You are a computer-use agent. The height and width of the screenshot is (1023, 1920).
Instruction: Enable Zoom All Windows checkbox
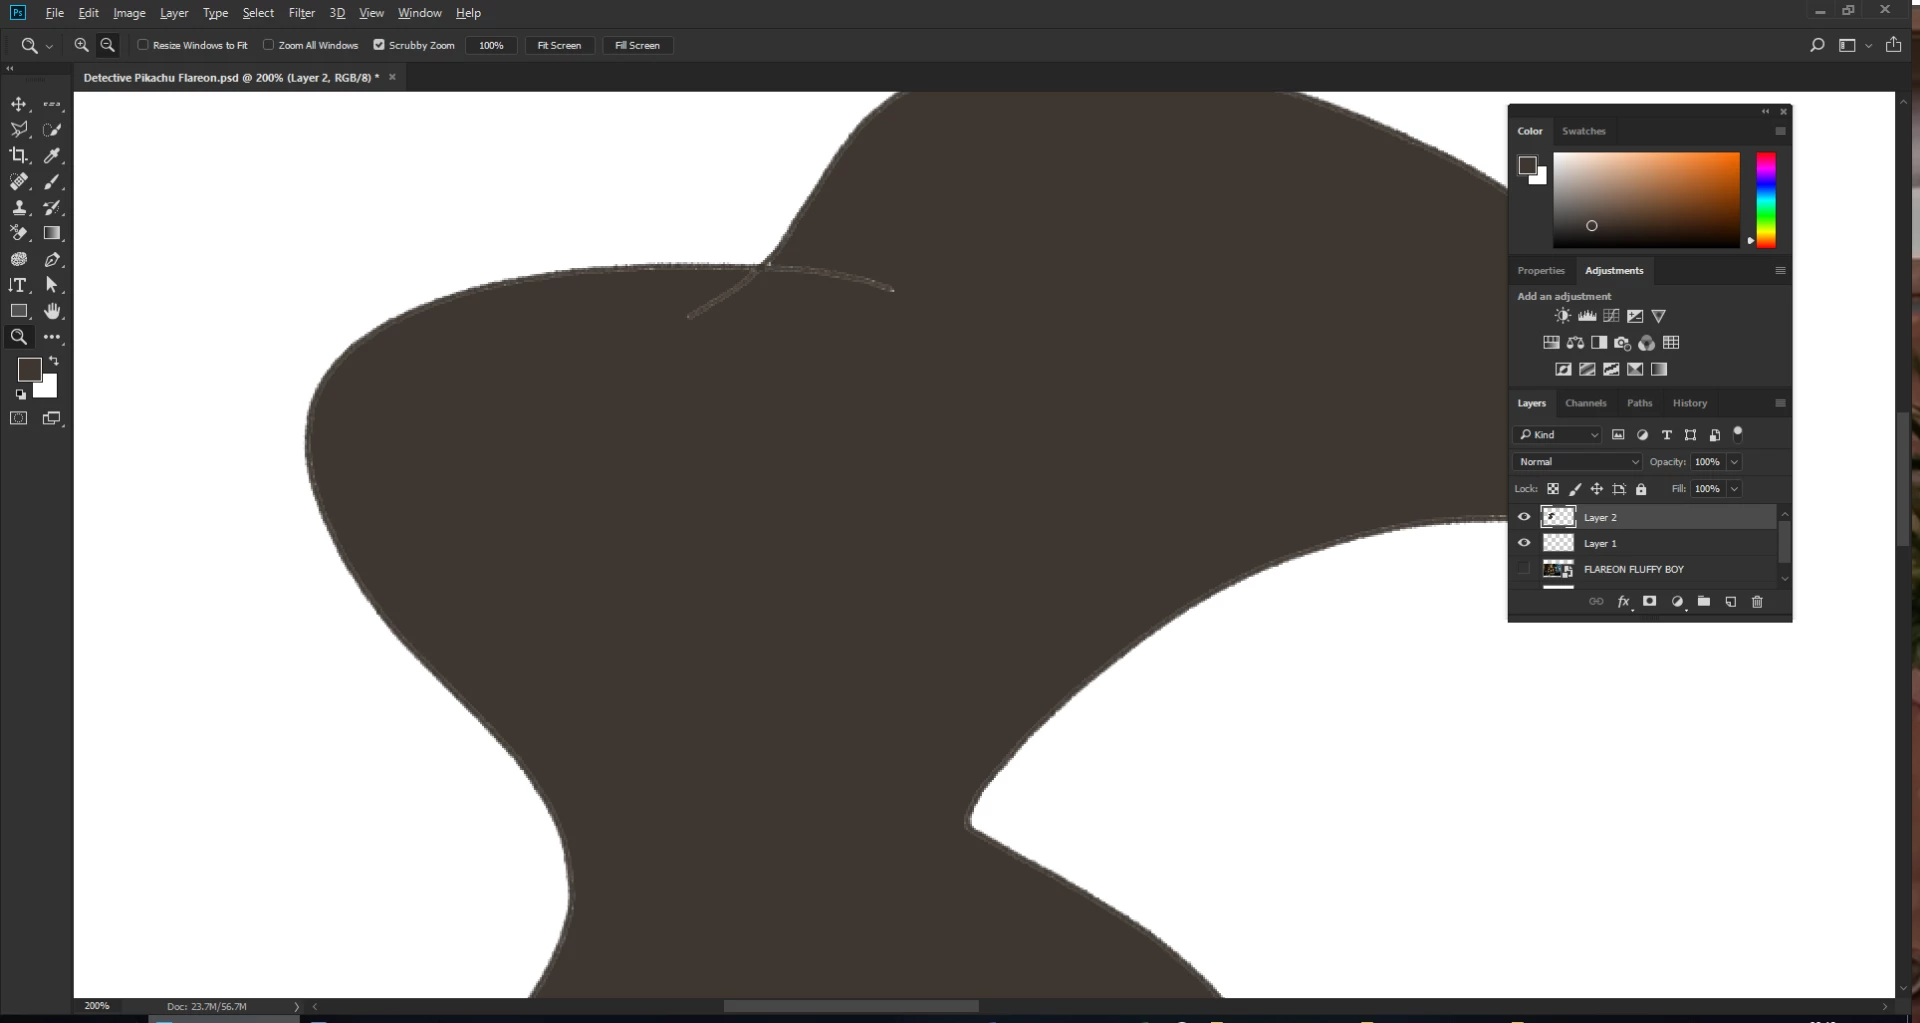(268, 45)
